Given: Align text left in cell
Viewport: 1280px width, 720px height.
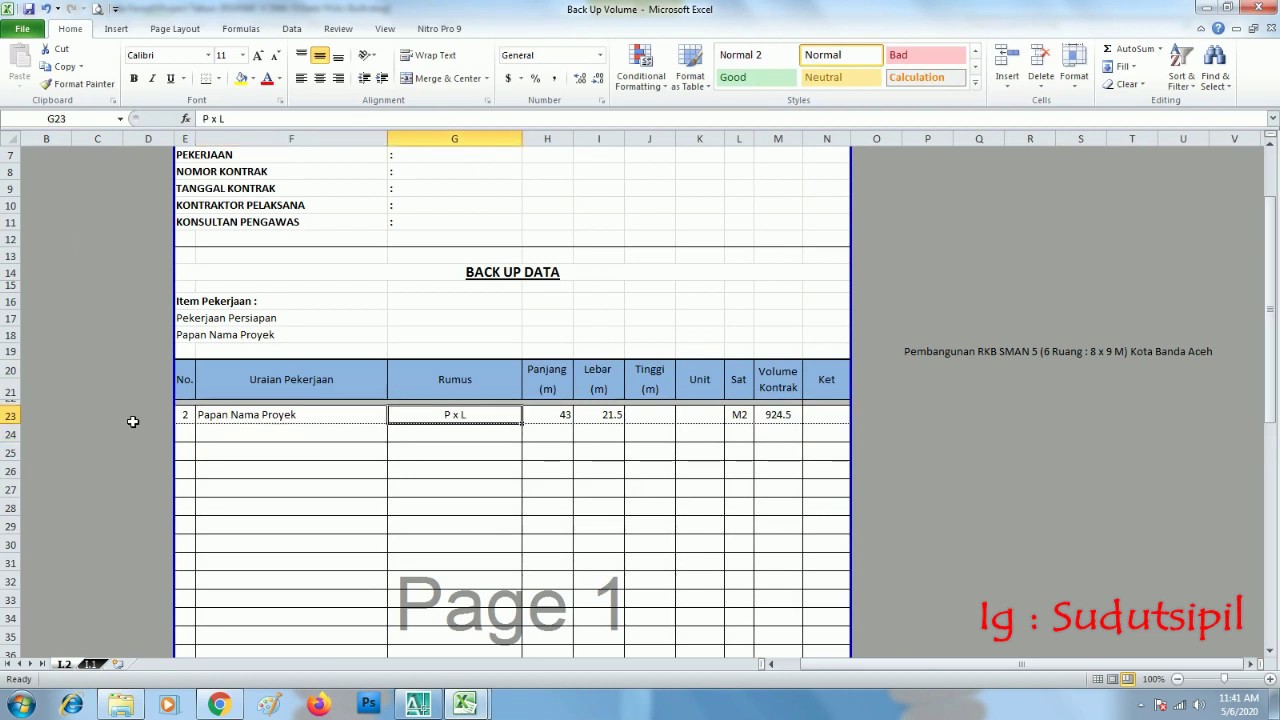Looking at the screenshot, I should coord(301,78).
